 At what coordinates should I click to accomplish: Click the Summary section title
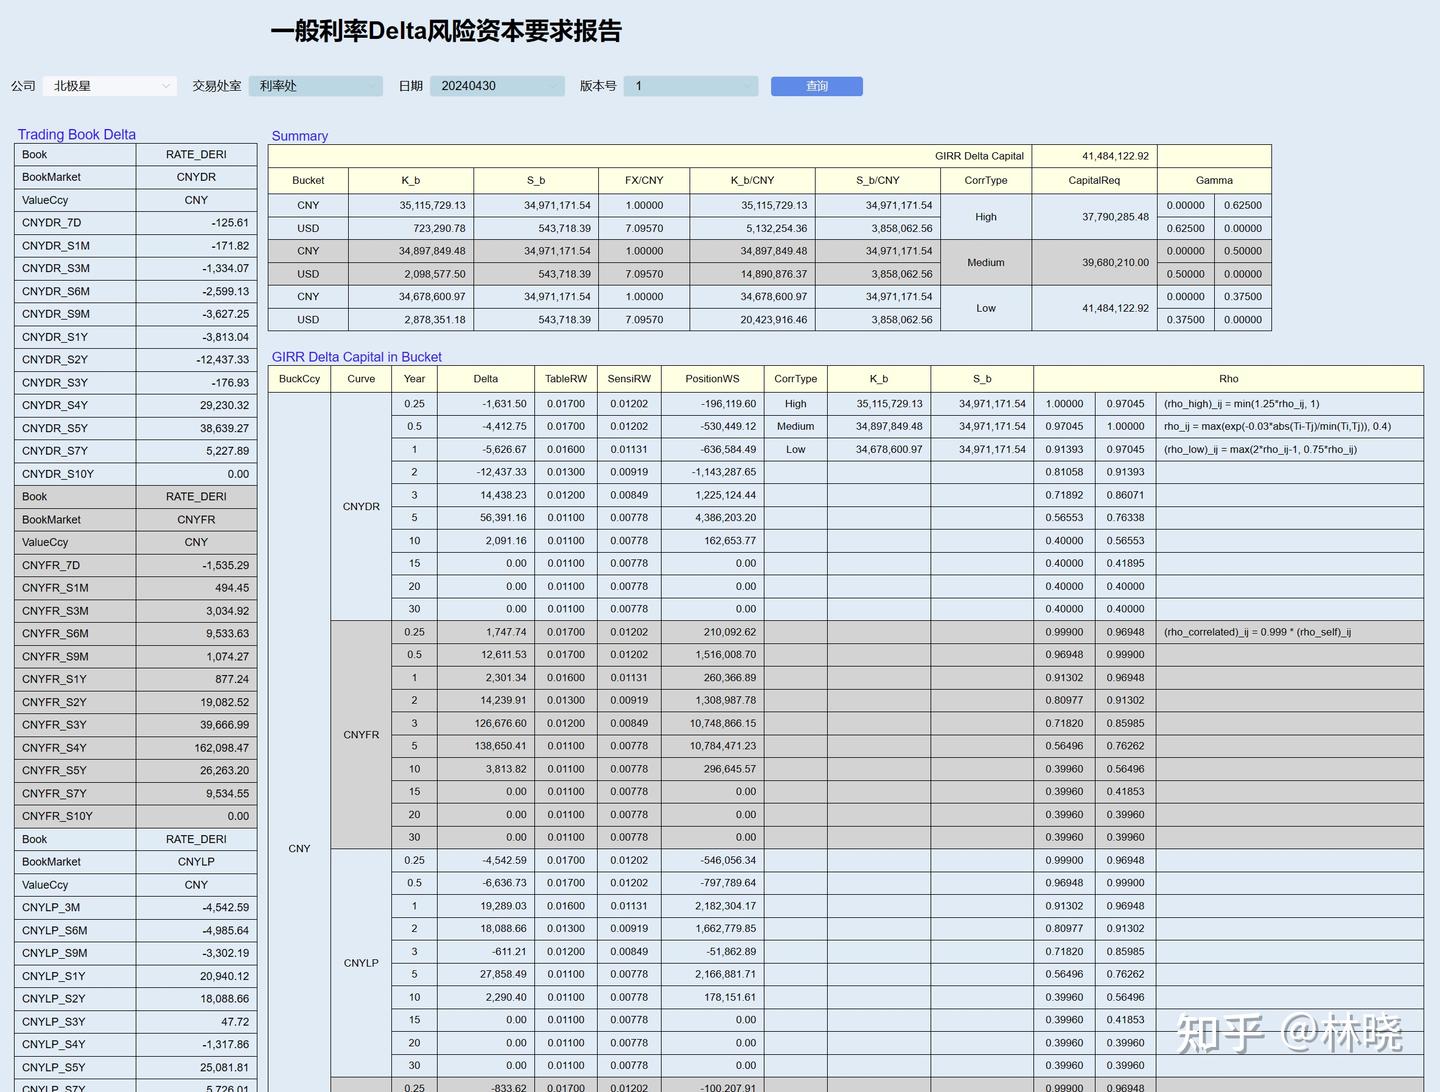pos(299,136)
